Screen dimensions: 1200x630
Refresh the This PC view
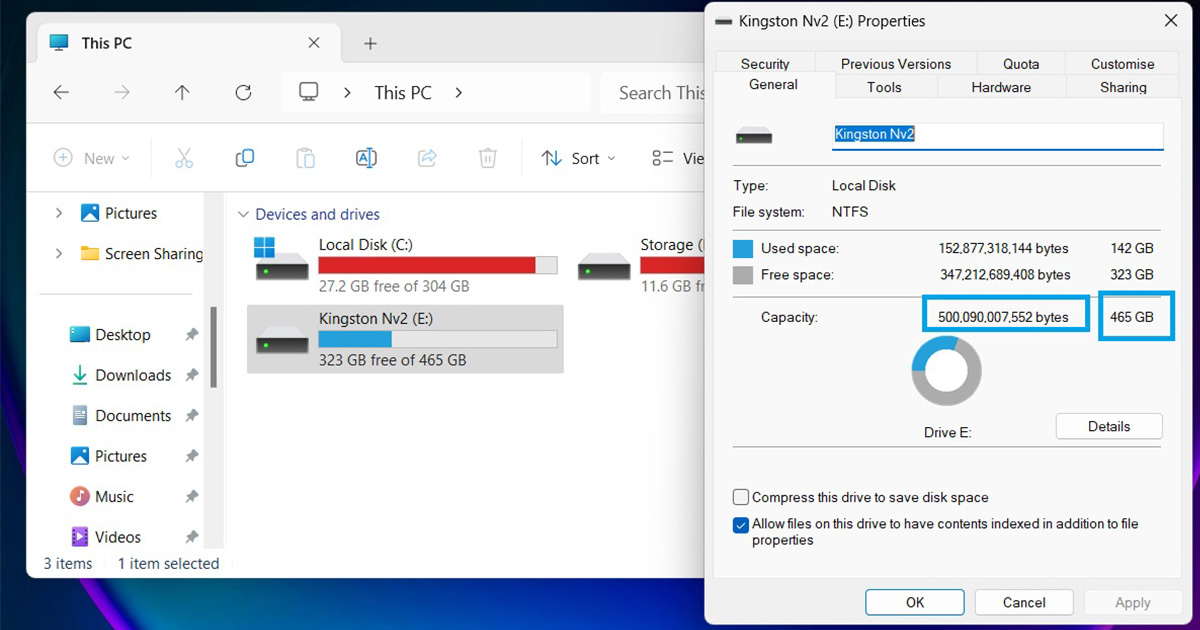pos(243,93)
